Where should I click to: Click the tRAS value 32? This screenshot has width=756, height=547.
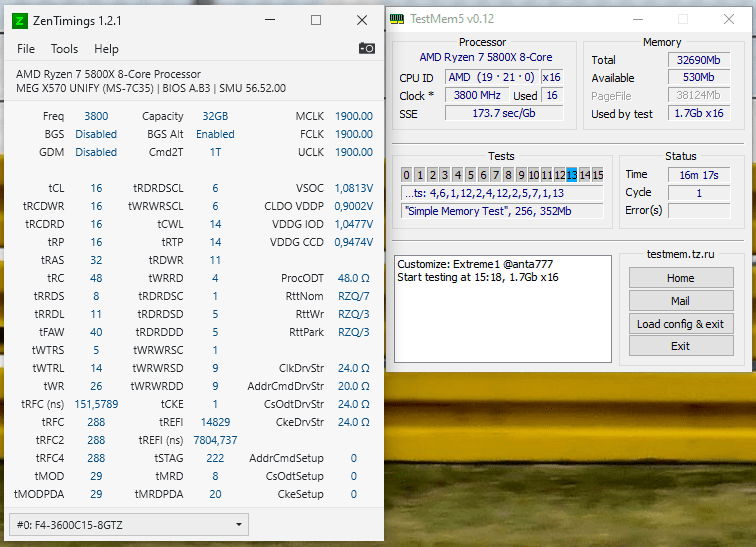point(96,260)
